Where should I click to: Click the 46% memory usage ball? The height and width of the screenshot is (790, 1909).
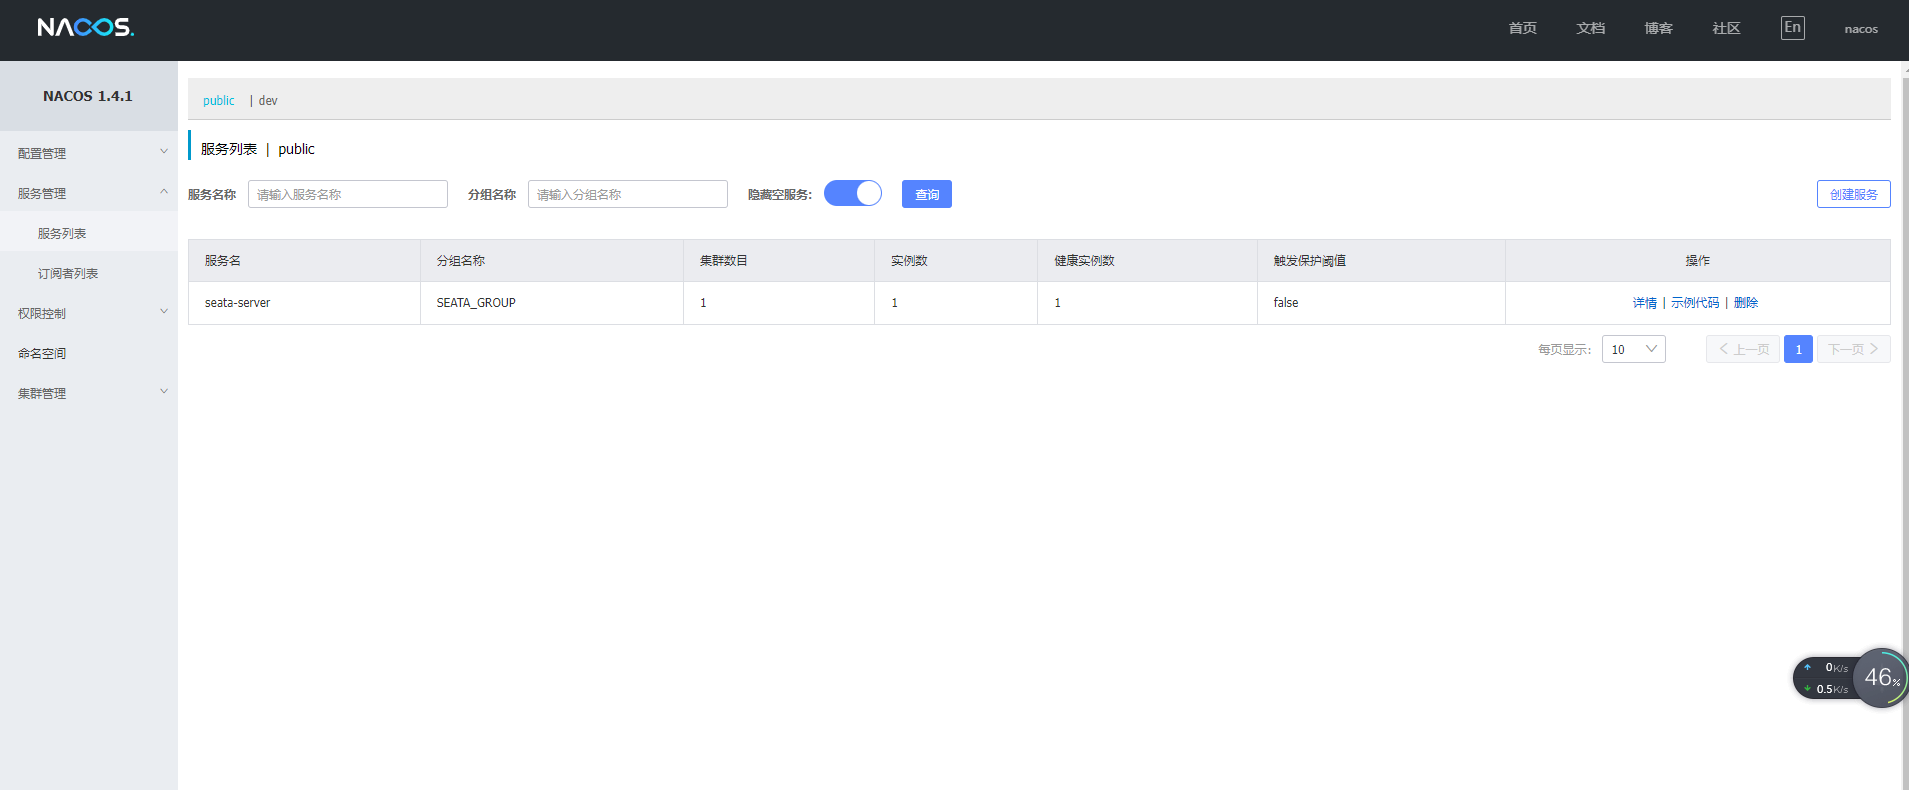click(1881, 678)
